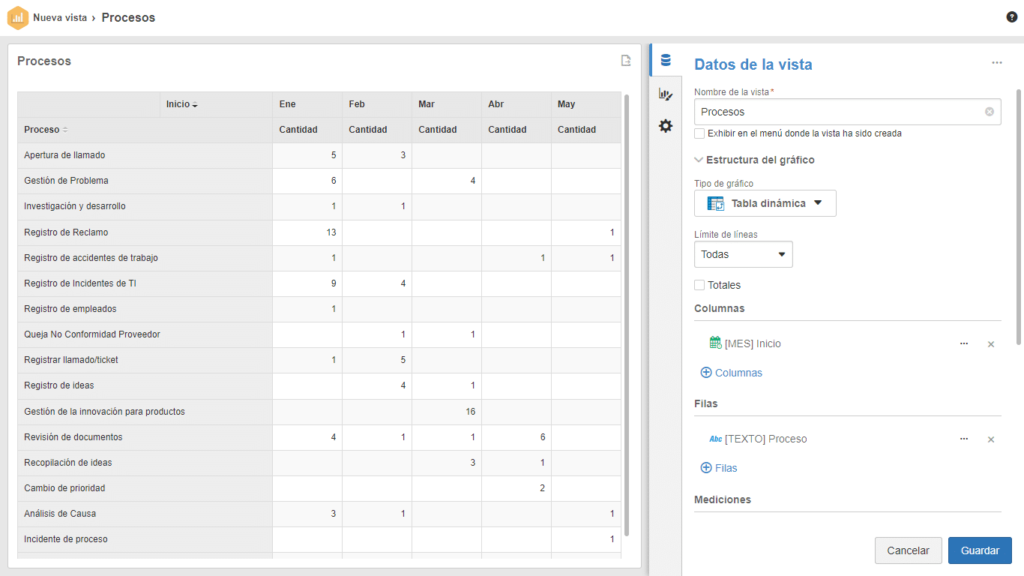The image size is (1024, 576).
Task: Open the Tabla dinámica chart type dropdown
Action: pos(765,204)
